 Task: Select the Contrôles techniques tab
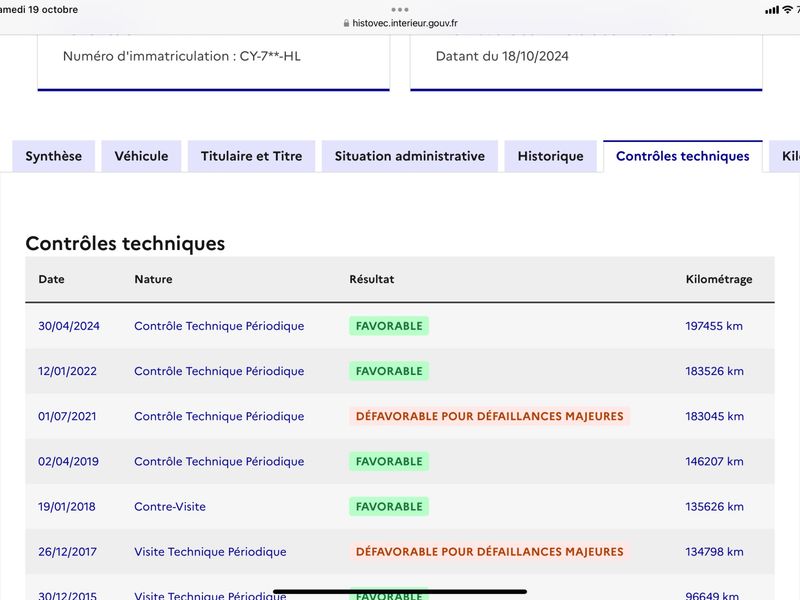pyautogui.click(x=683, y=156)
